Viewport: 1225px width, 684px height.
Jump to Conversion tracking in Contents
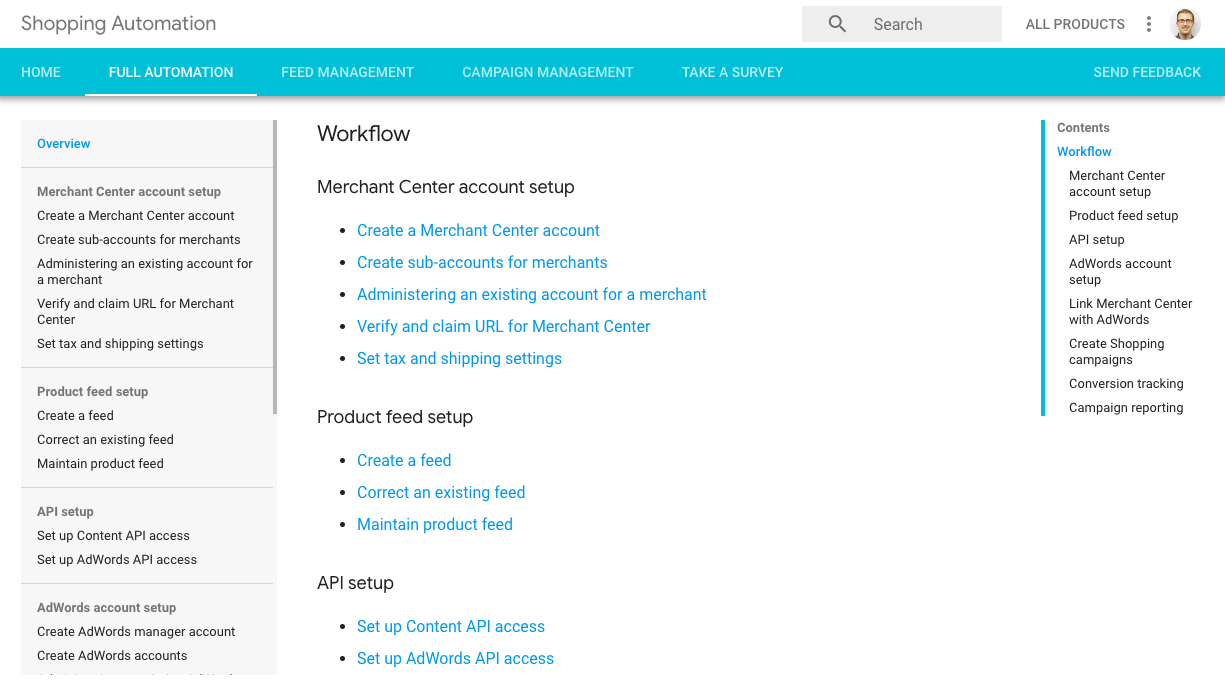[x=1126, y=384]
